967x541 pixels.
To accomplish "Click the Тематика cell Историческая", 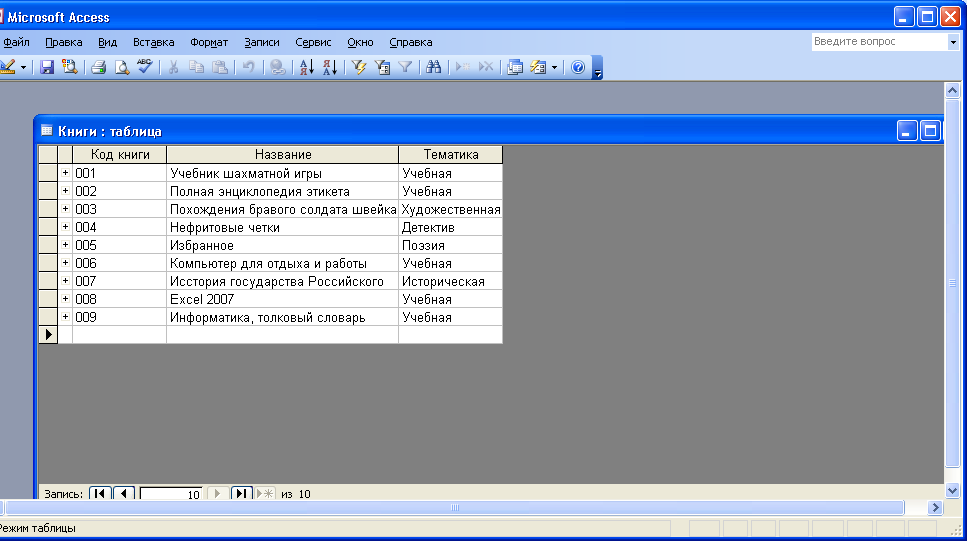I will pos(450,281).
